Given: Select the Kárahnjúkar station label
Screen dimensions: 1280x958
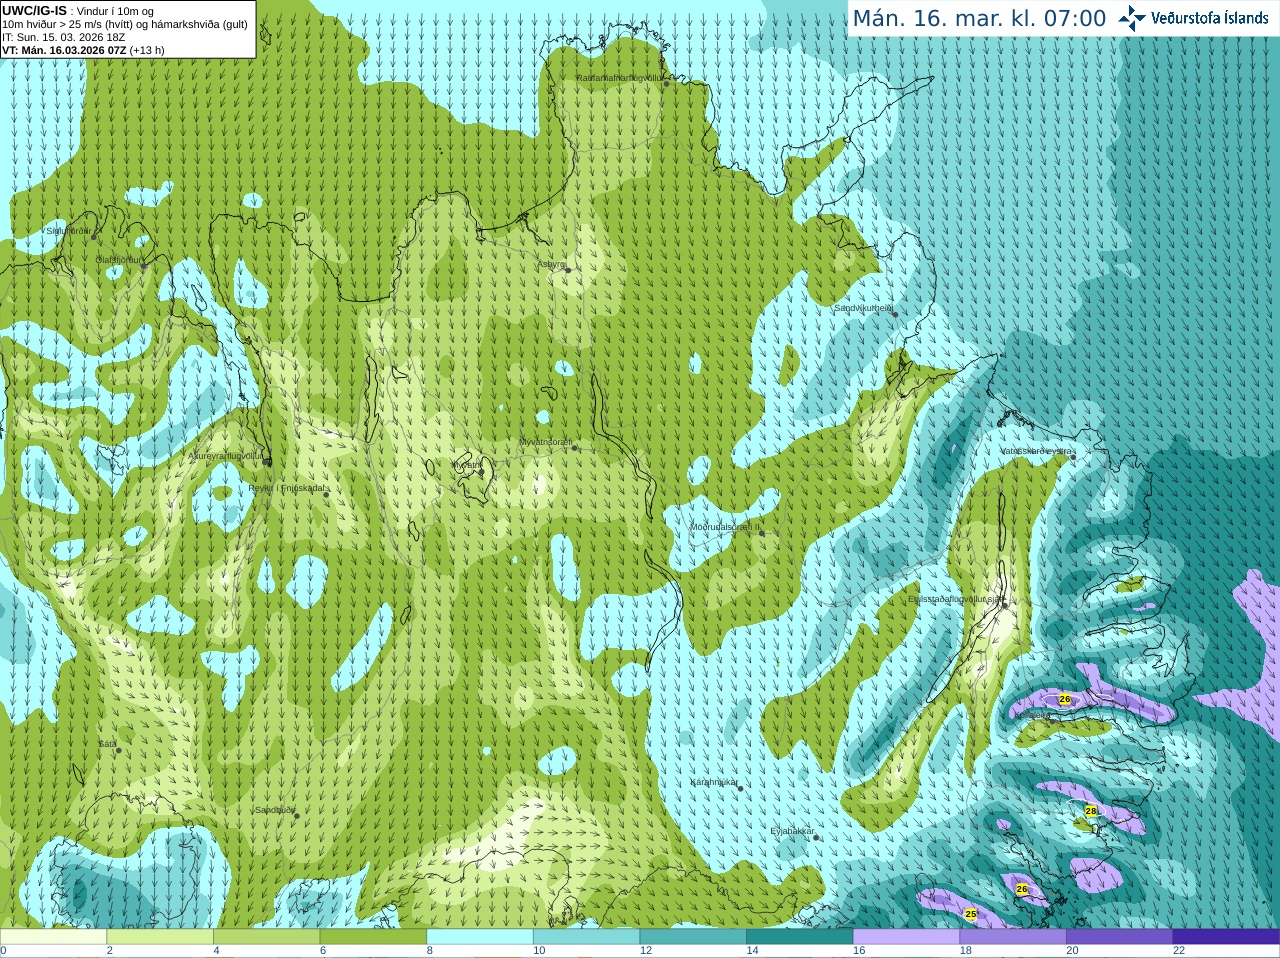Looking at the screenshot, I should pyautogui.click(x=716, y=782).
